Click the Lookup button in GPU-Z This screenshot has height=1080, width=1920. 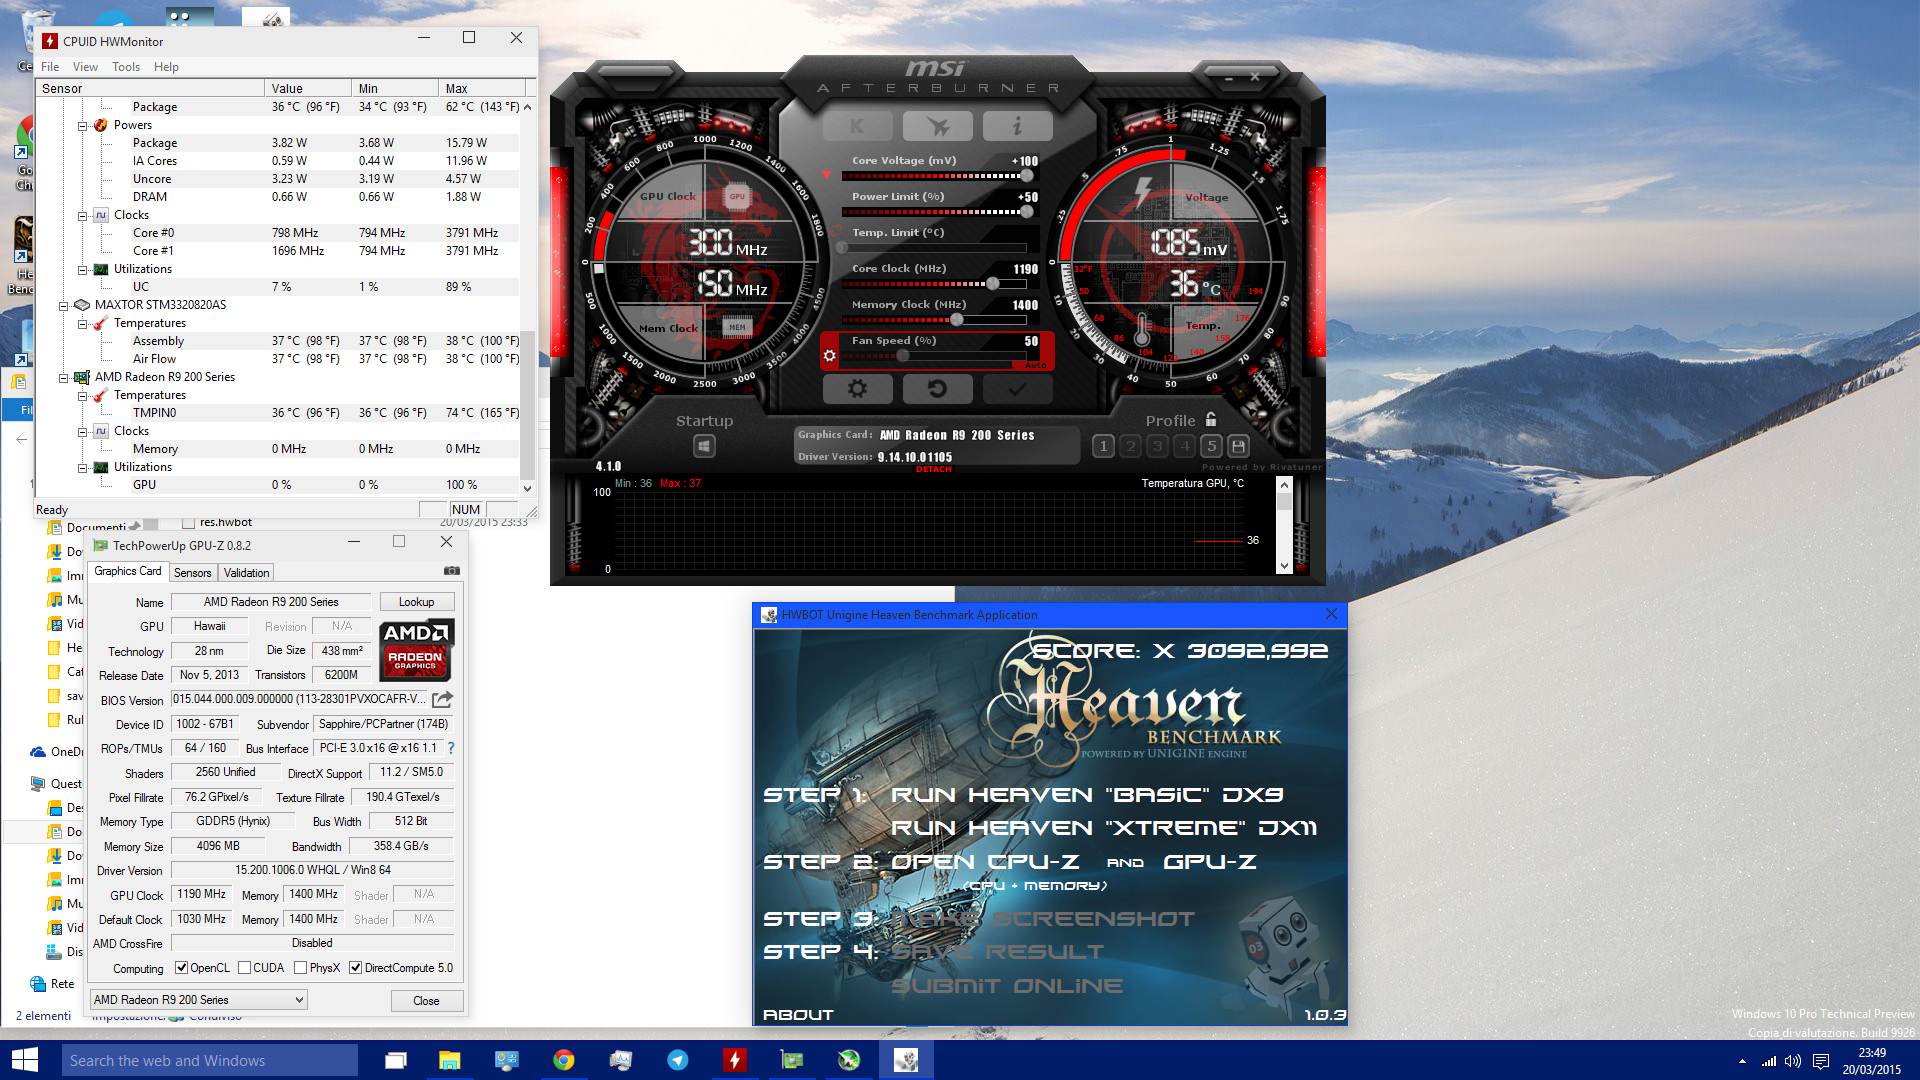(416, 602)
